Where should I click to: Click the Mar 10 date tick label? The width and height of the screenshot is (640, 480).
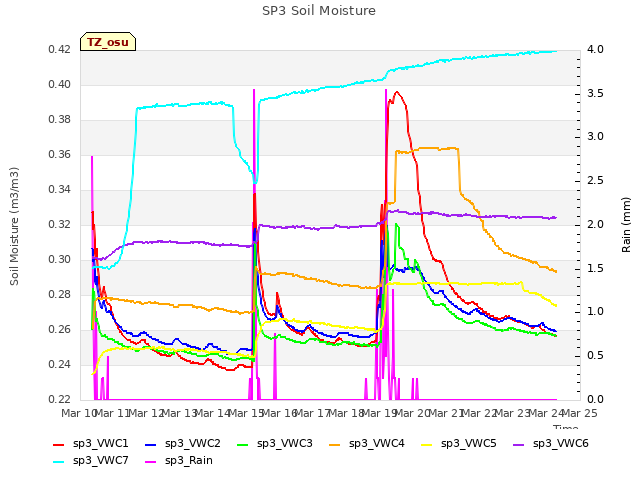coord(79,413)
